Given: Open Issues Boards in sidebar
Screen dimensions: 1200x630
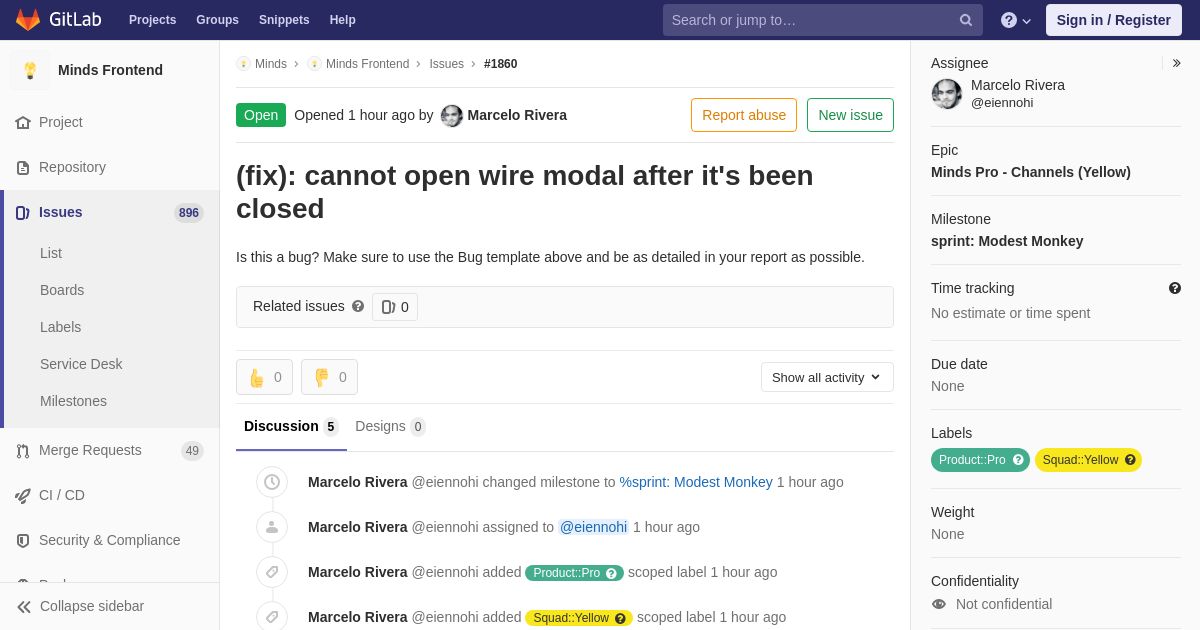Looking at the screenshot, I should click(62, 290).
